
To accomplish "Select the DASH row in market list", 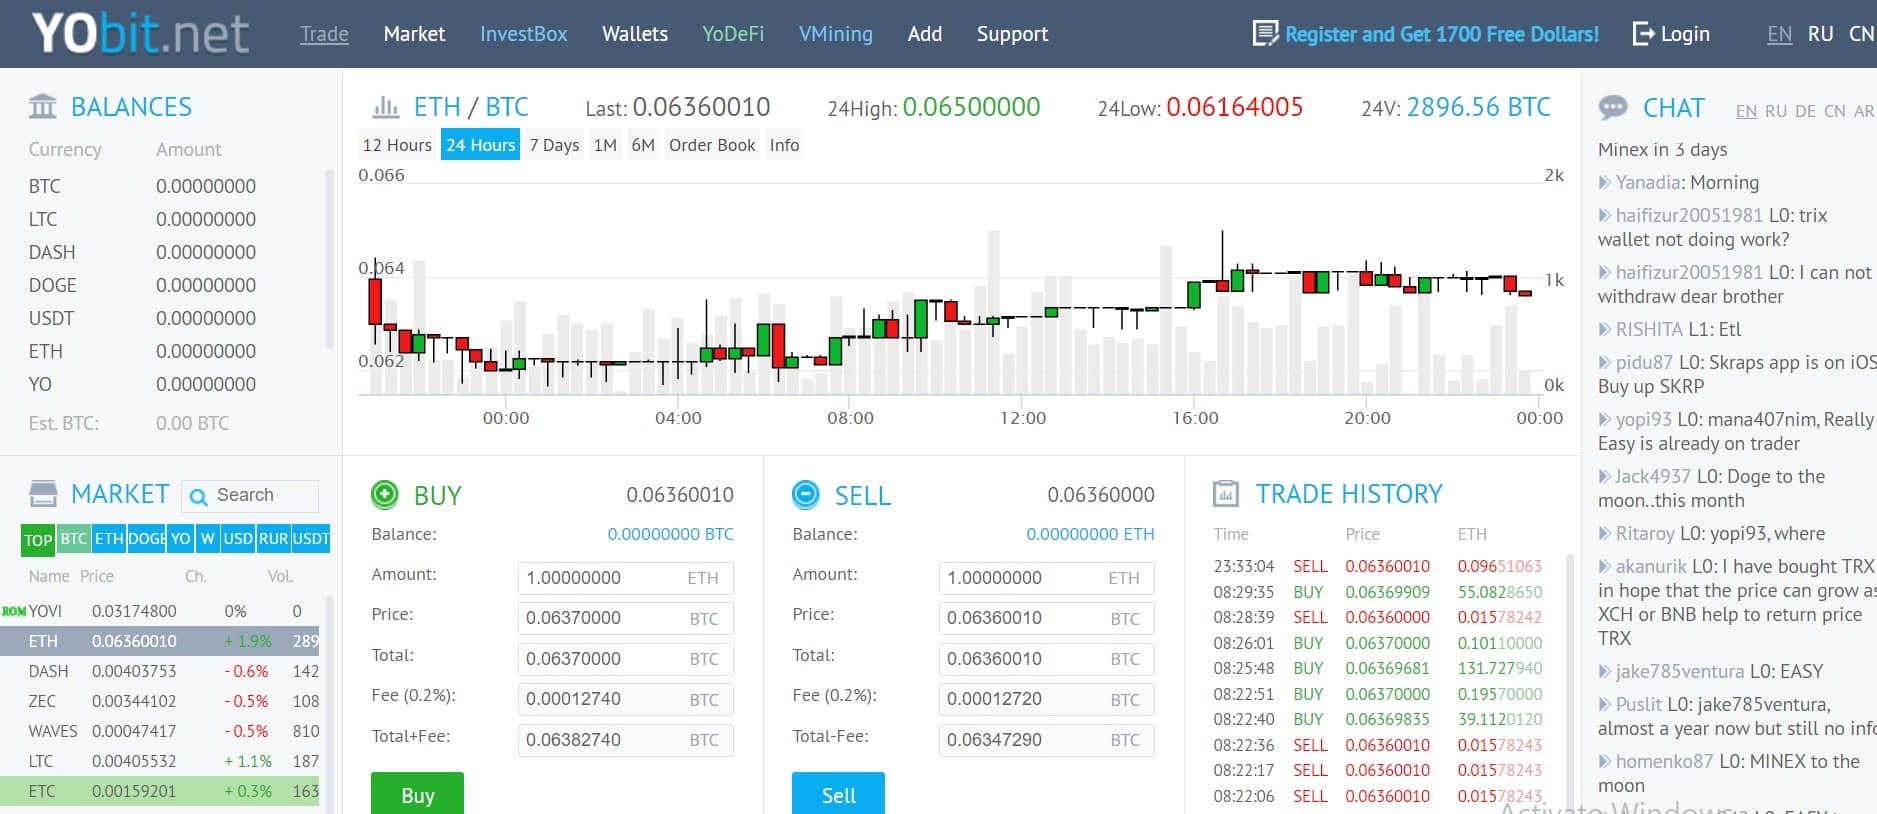I will pos(160,671).
